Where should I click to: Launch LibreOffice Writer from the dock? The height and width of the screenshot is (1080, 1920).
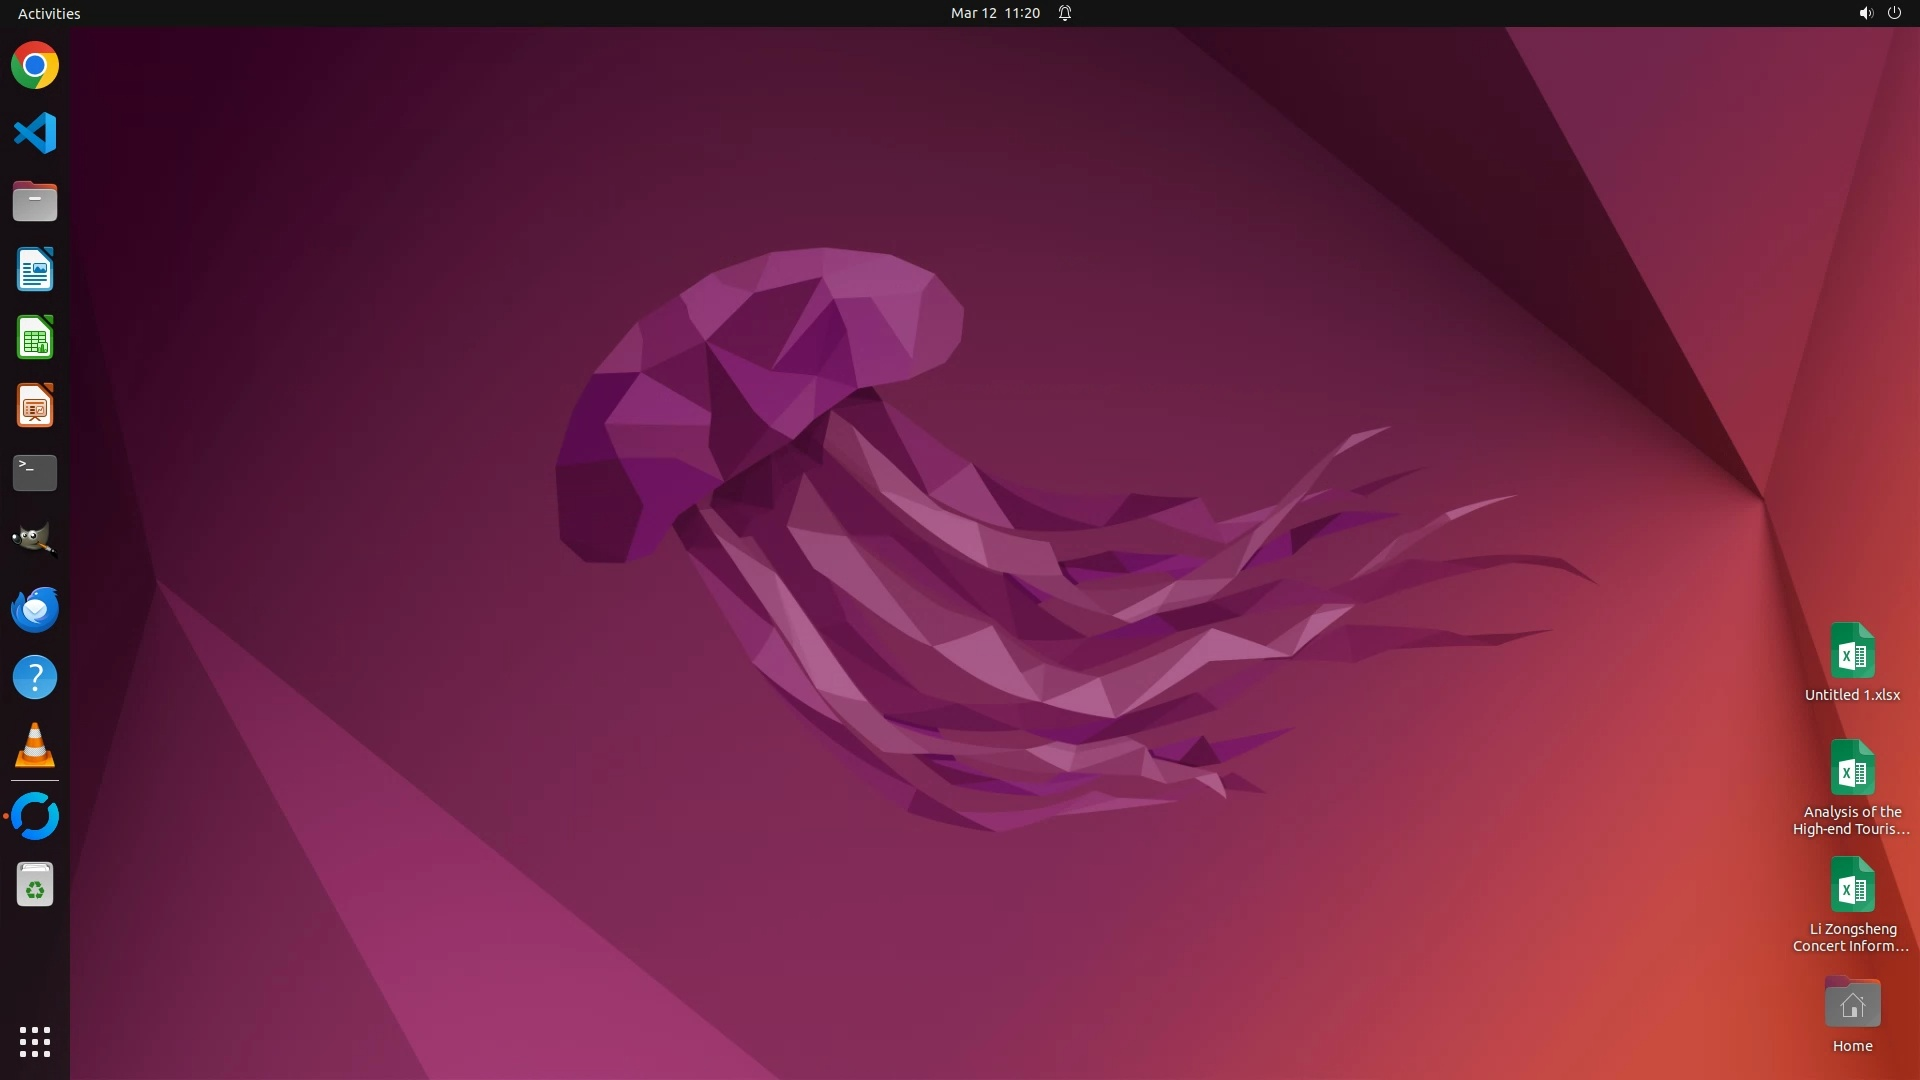(35, 270)
